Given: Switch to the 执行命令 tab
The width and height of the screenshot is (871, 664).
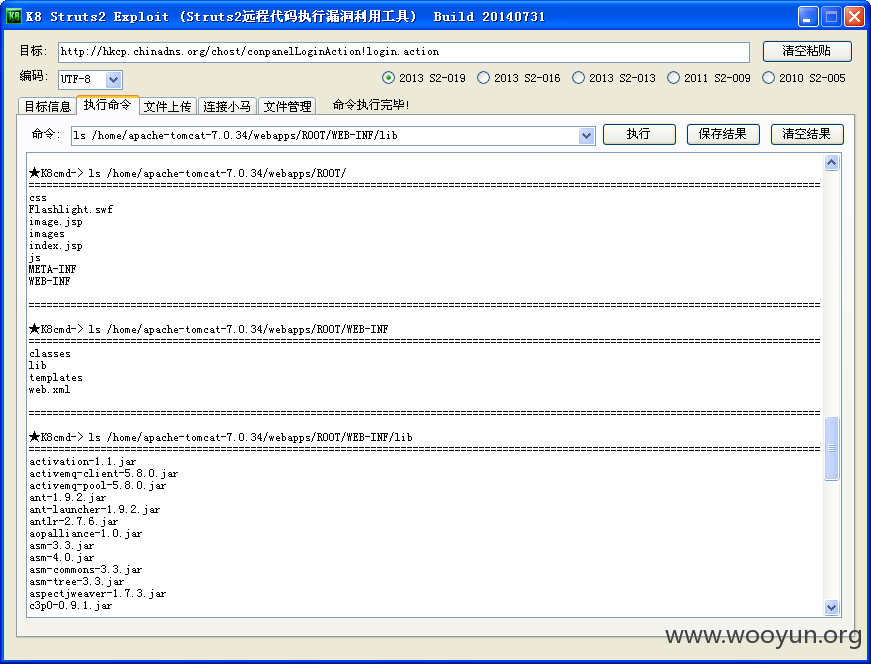Looking at the screenshot, I should point(107,104).
